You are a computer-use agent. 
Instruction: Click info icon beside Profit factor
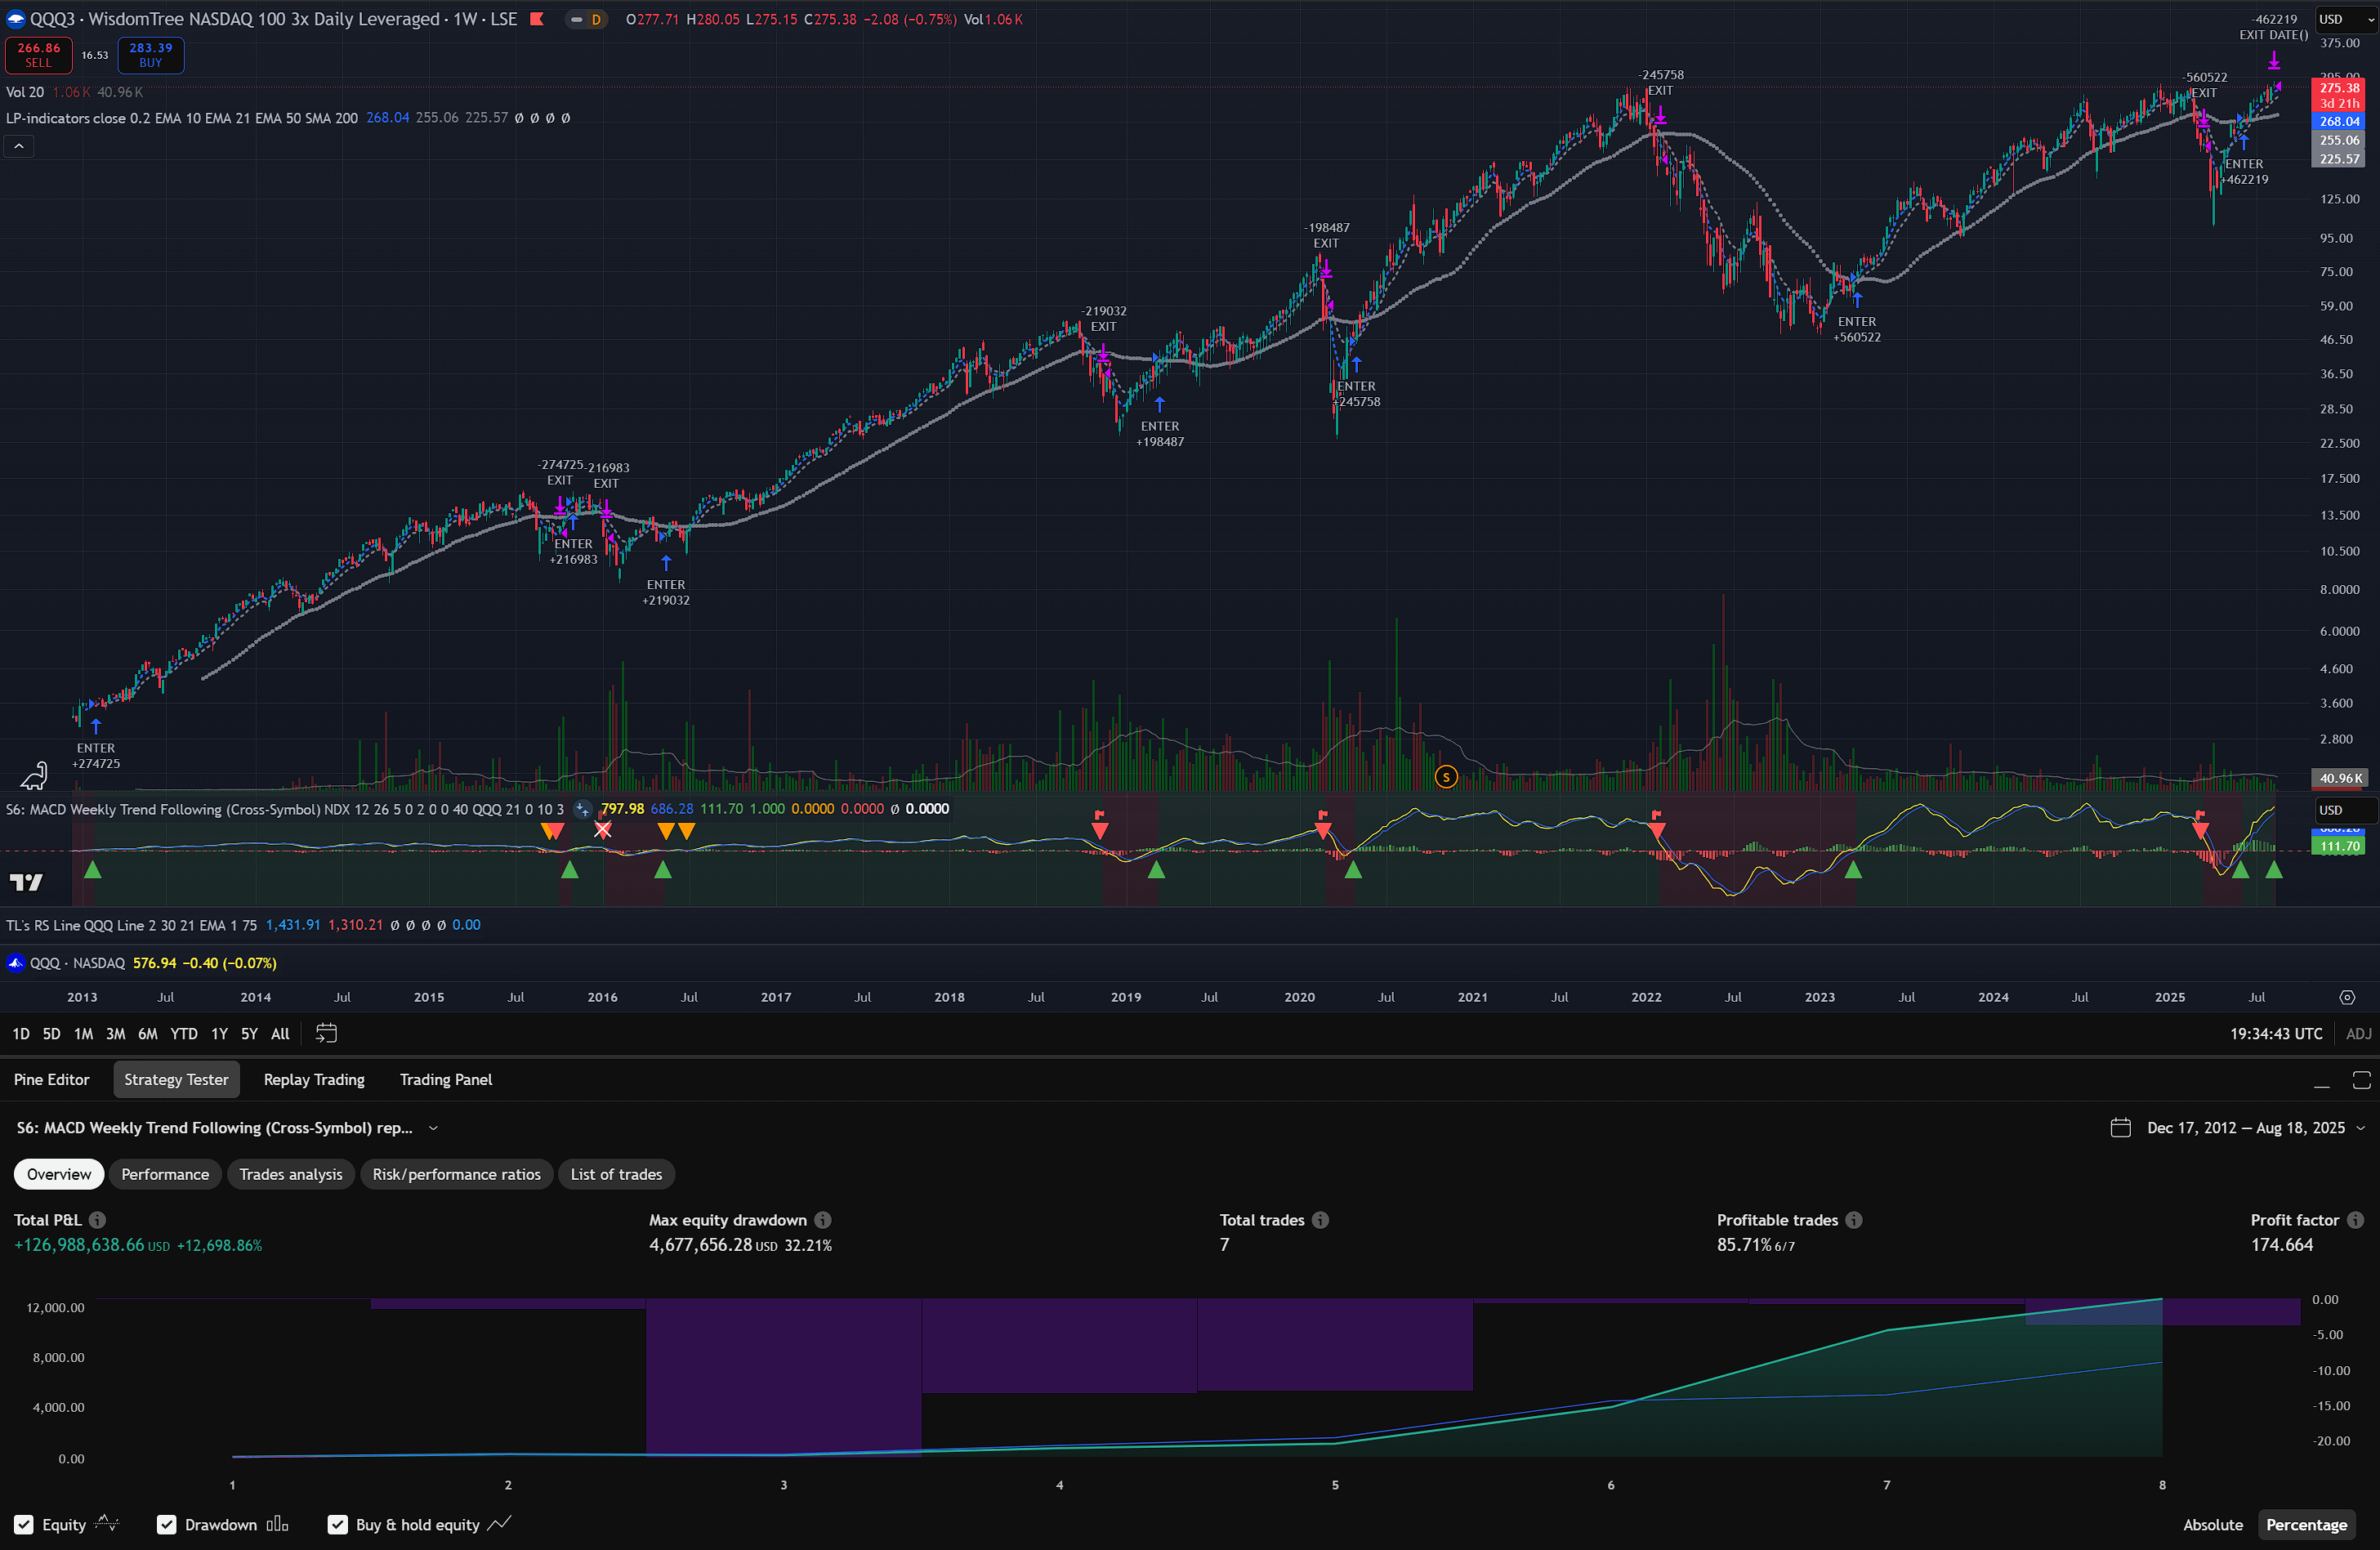[x=2355, y=1219]
